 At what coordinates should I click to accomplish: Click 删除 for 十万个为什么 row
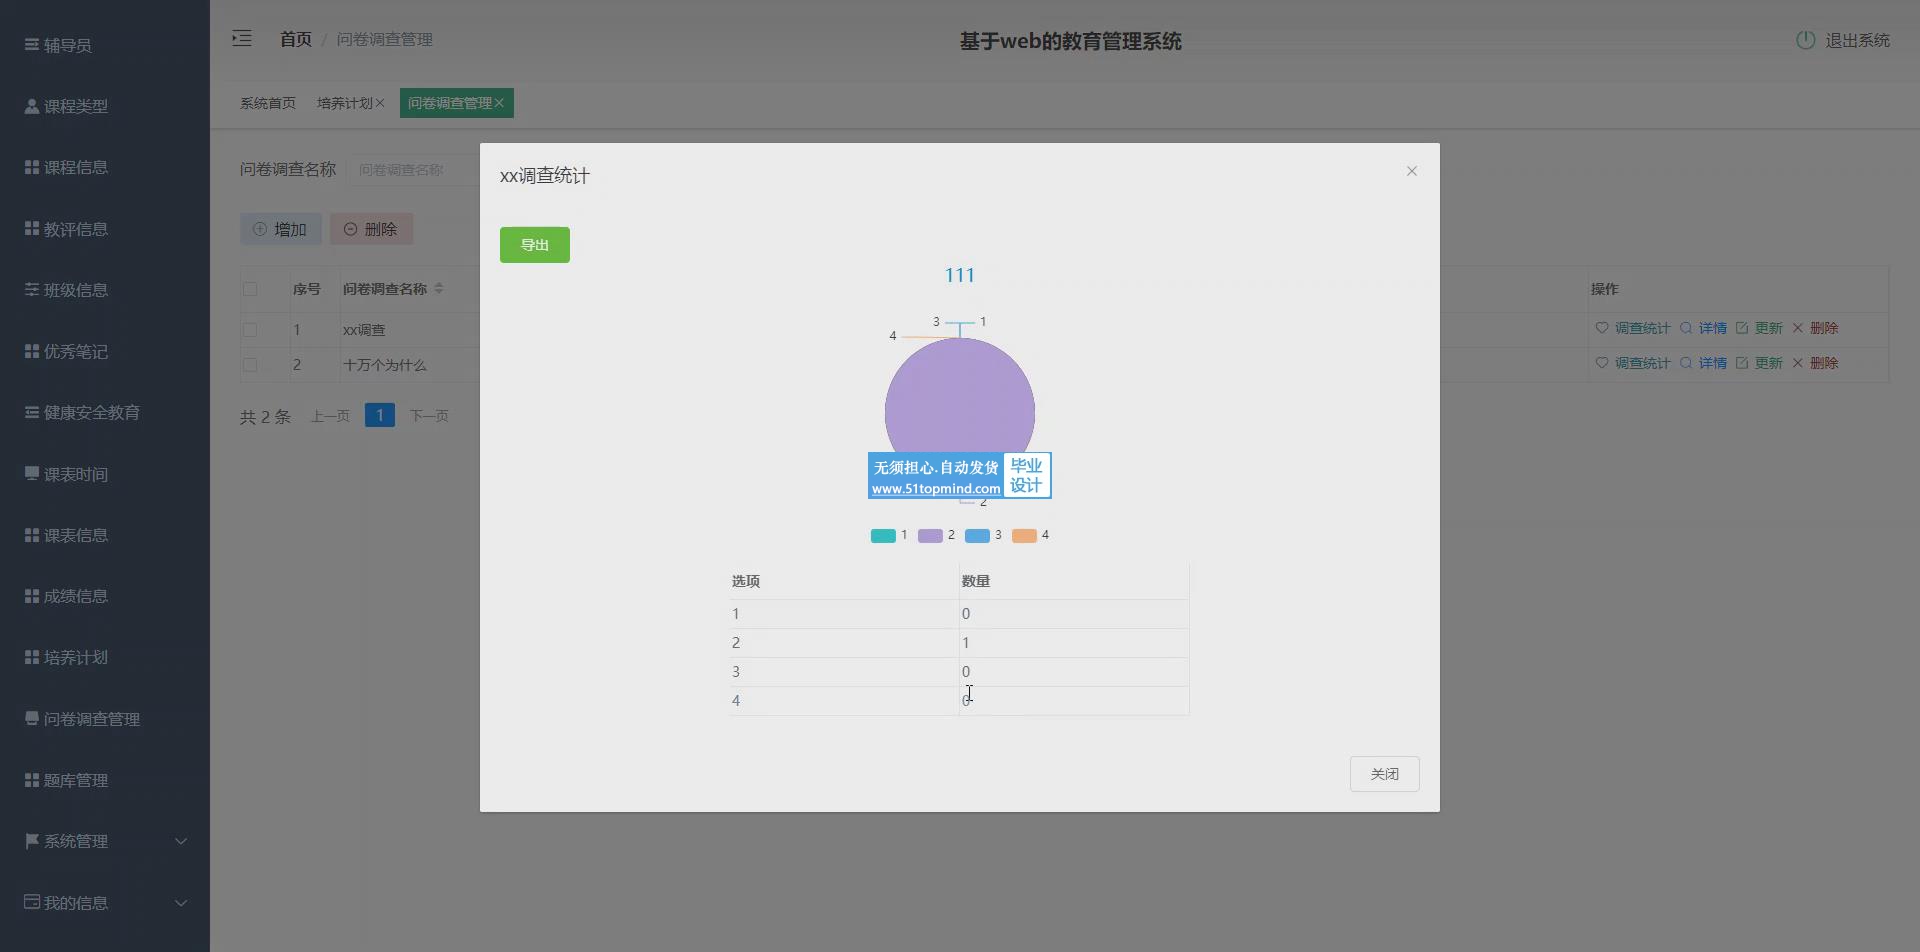(1815, 363)
